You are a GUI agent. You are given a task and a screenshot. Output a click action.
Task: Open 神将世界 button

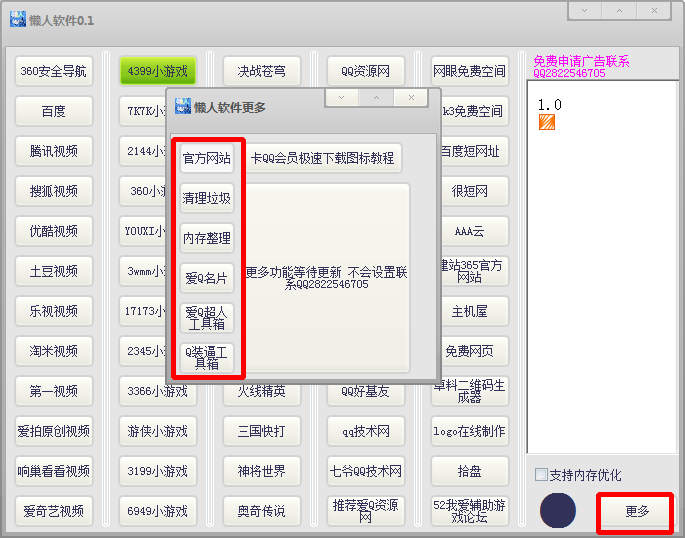coord(262,471)
